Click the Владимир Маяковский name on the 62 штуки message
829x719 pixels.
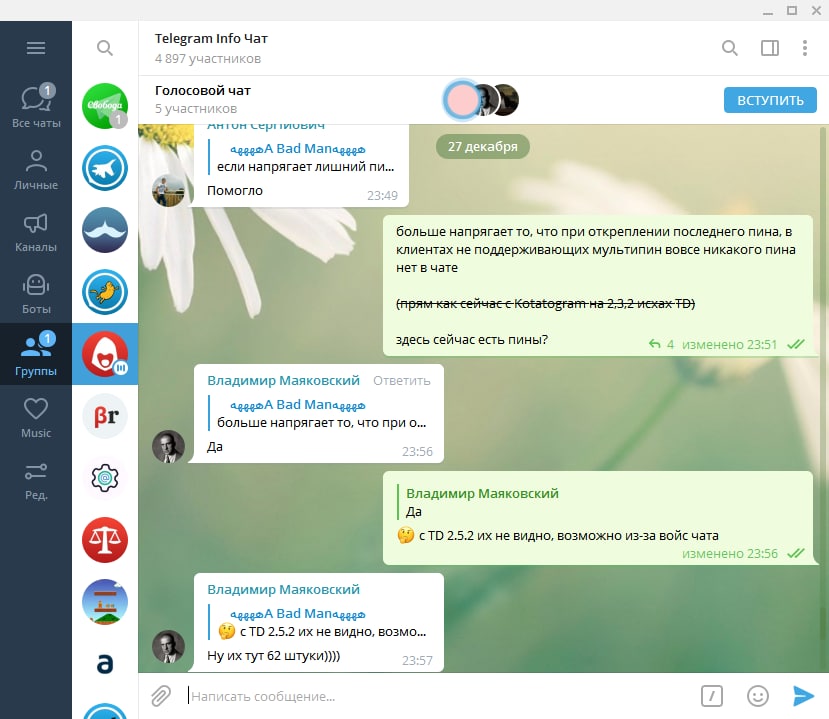283,589
